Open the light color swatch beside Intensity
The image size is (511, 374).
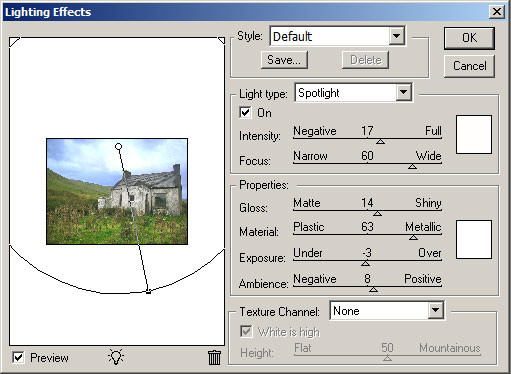coord(474,134)
